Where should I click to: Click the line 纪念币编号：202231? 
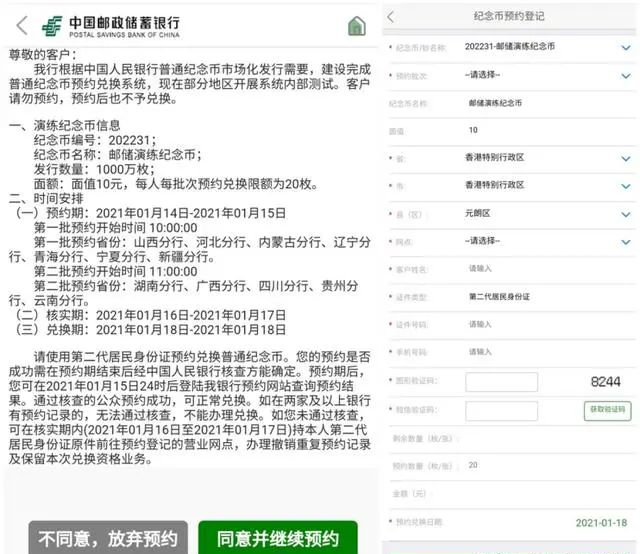click(95, 140)
